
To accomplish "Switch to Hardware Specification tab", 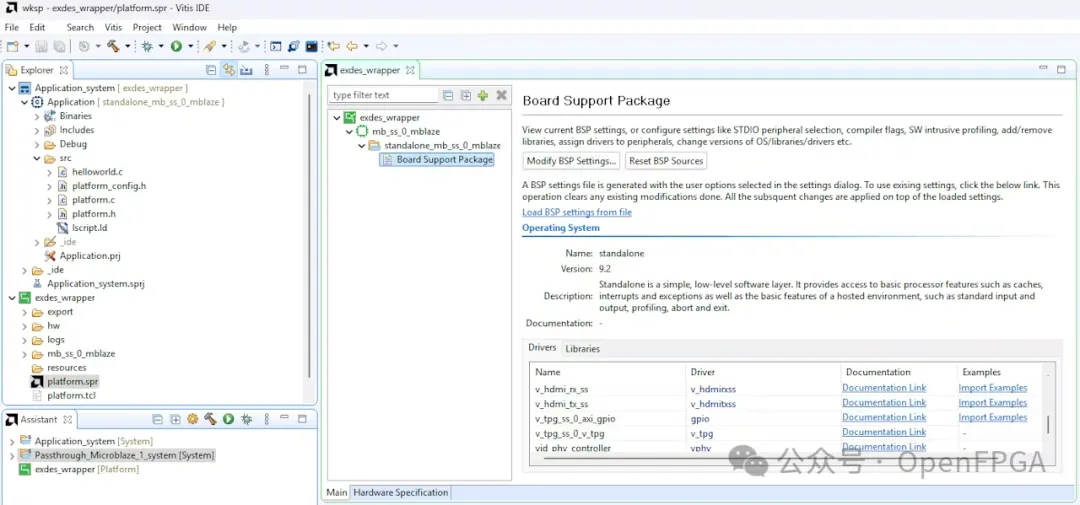I will pos(400,493).
